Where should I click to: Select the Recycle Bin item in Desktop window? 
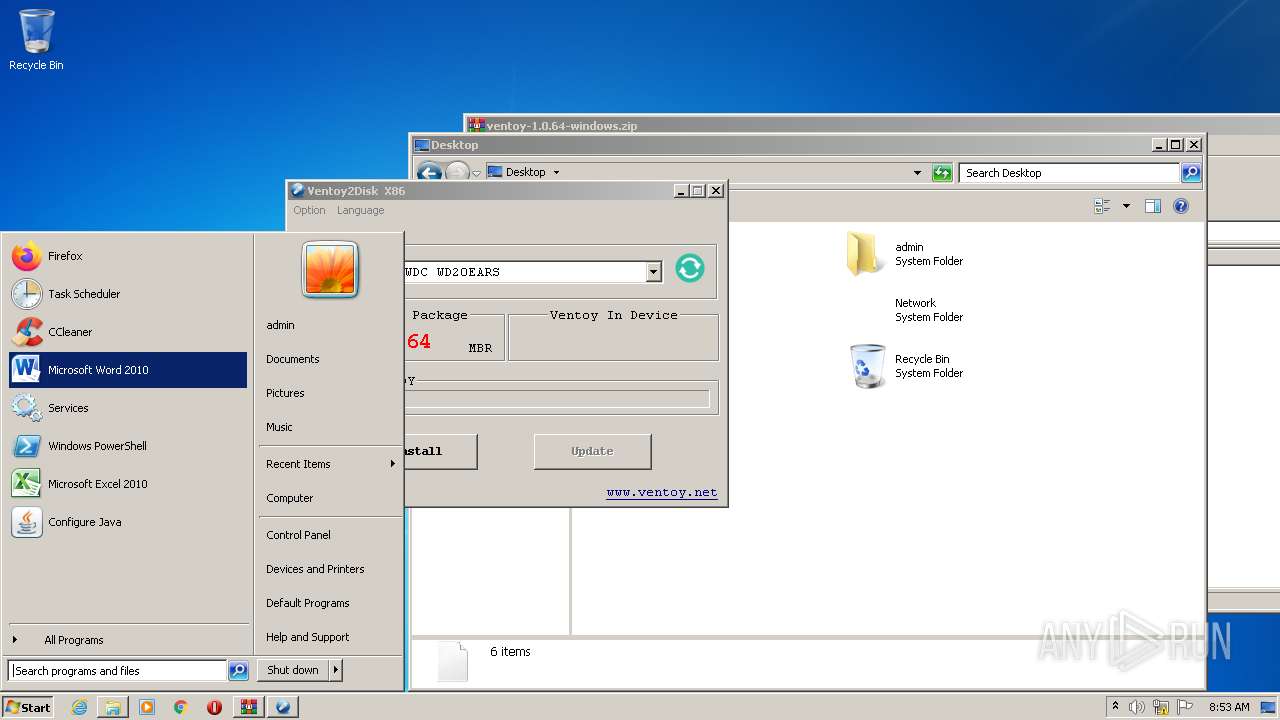coord(905,366)
